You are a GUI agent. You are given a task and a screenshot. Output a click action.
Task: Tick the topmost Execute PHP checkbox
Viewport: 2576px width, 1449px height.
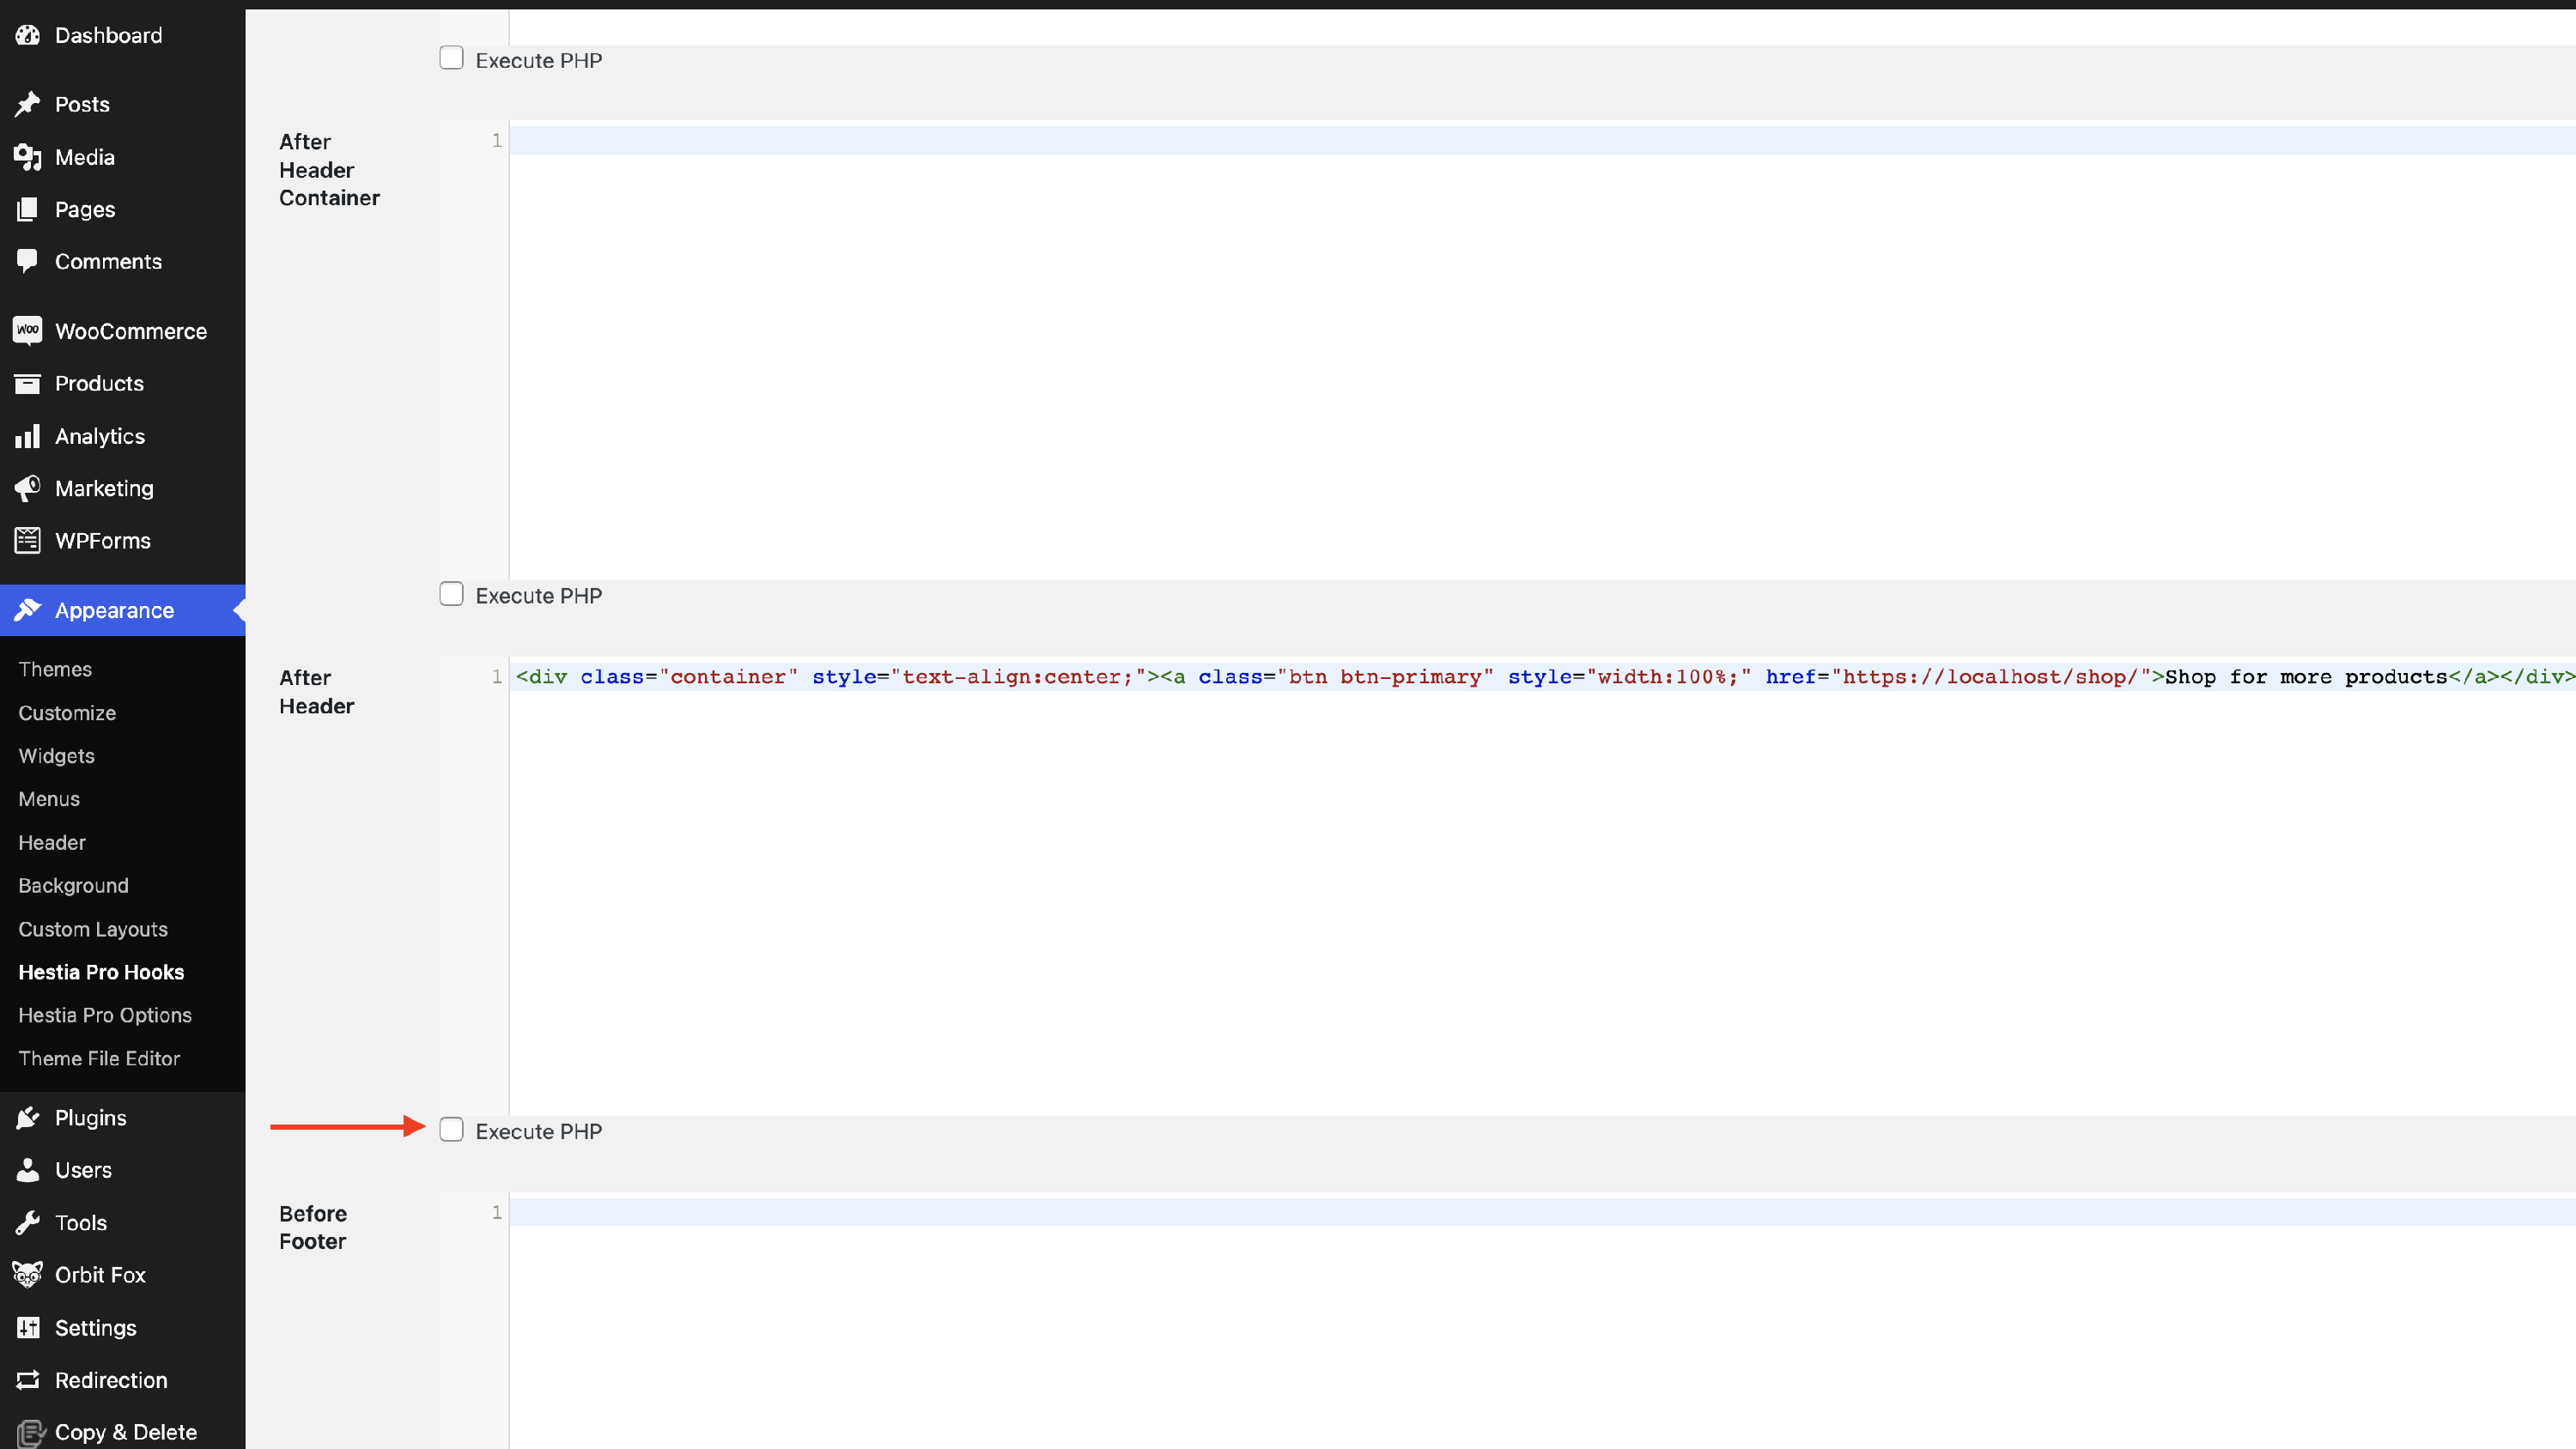click(x=452, y=58)
